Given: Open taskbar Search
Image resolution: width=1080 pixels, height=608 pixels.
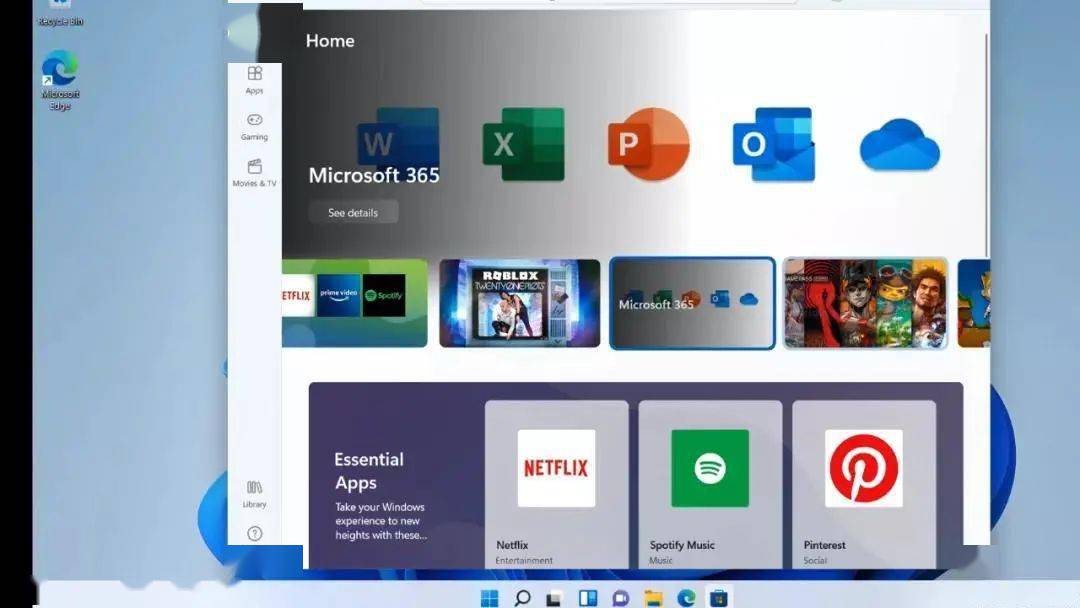Looking at the screenshot, I should pyautogui.click(x=522, y=598).
